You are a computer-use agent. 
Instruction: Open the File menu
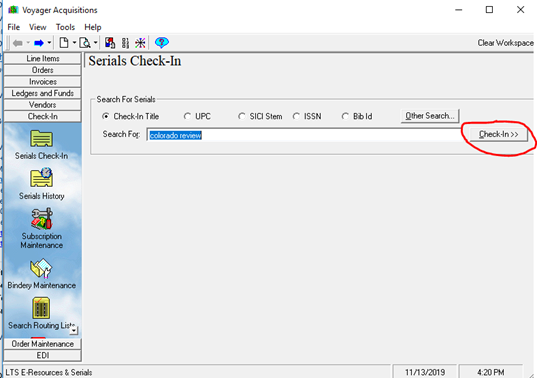(14, 27)
